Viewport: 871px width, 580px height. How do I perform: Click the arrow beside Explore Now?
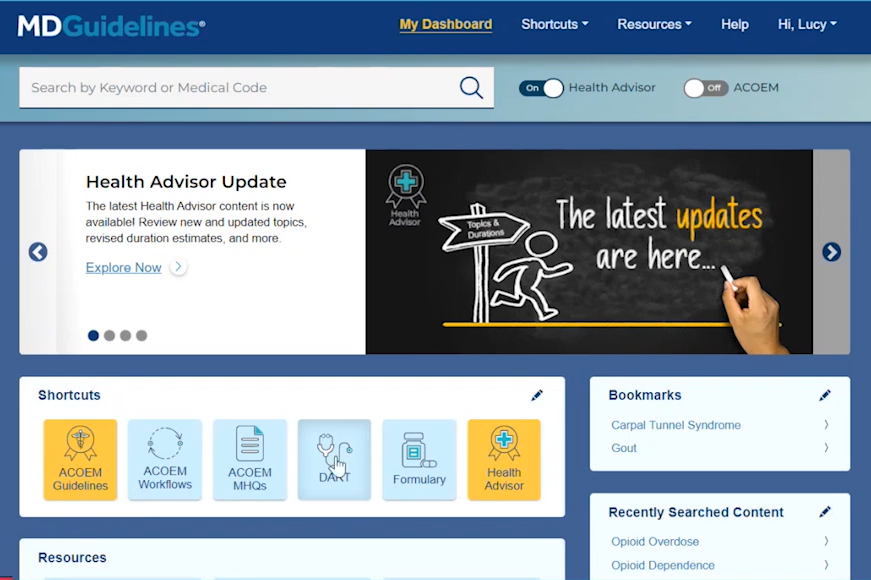[x=178, y=267]
